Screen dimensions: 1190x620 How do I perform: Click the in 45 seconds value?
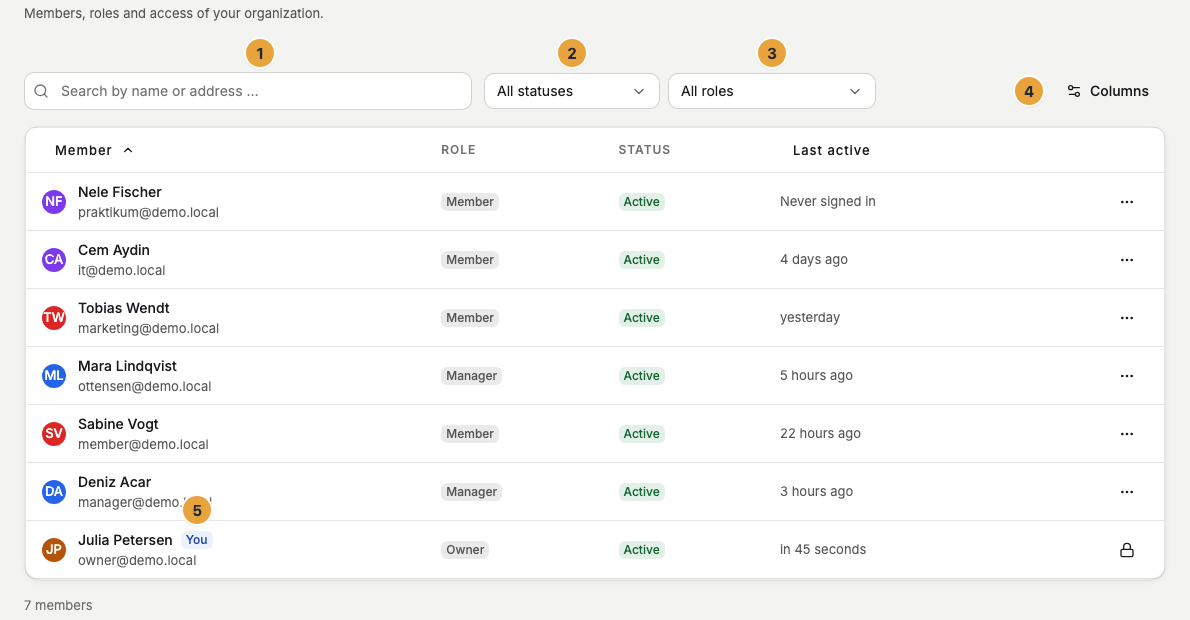[x=823, y=550]
